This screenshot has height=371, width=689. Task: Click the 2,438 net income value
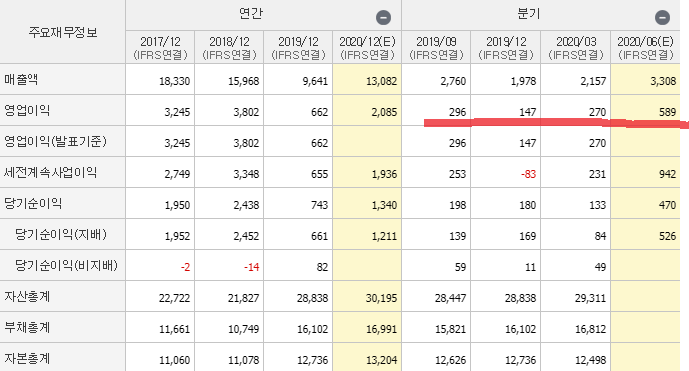(246, 205)
